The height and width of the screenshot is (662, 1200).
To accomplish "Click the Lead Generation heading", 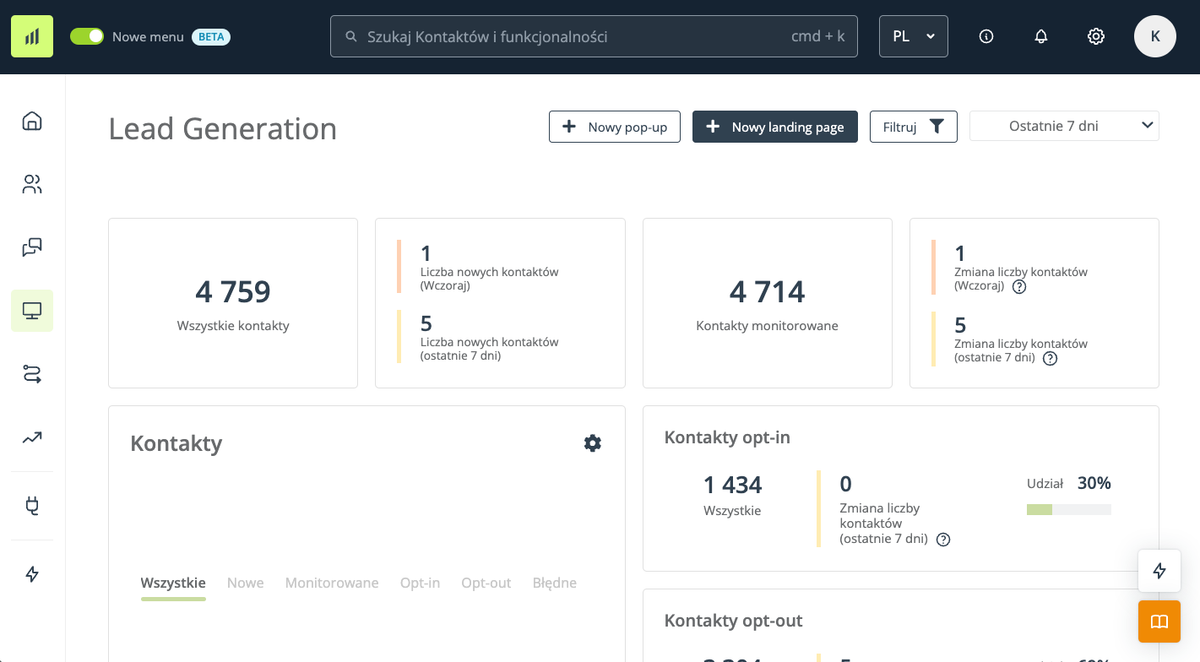I will tap(223, 129).
